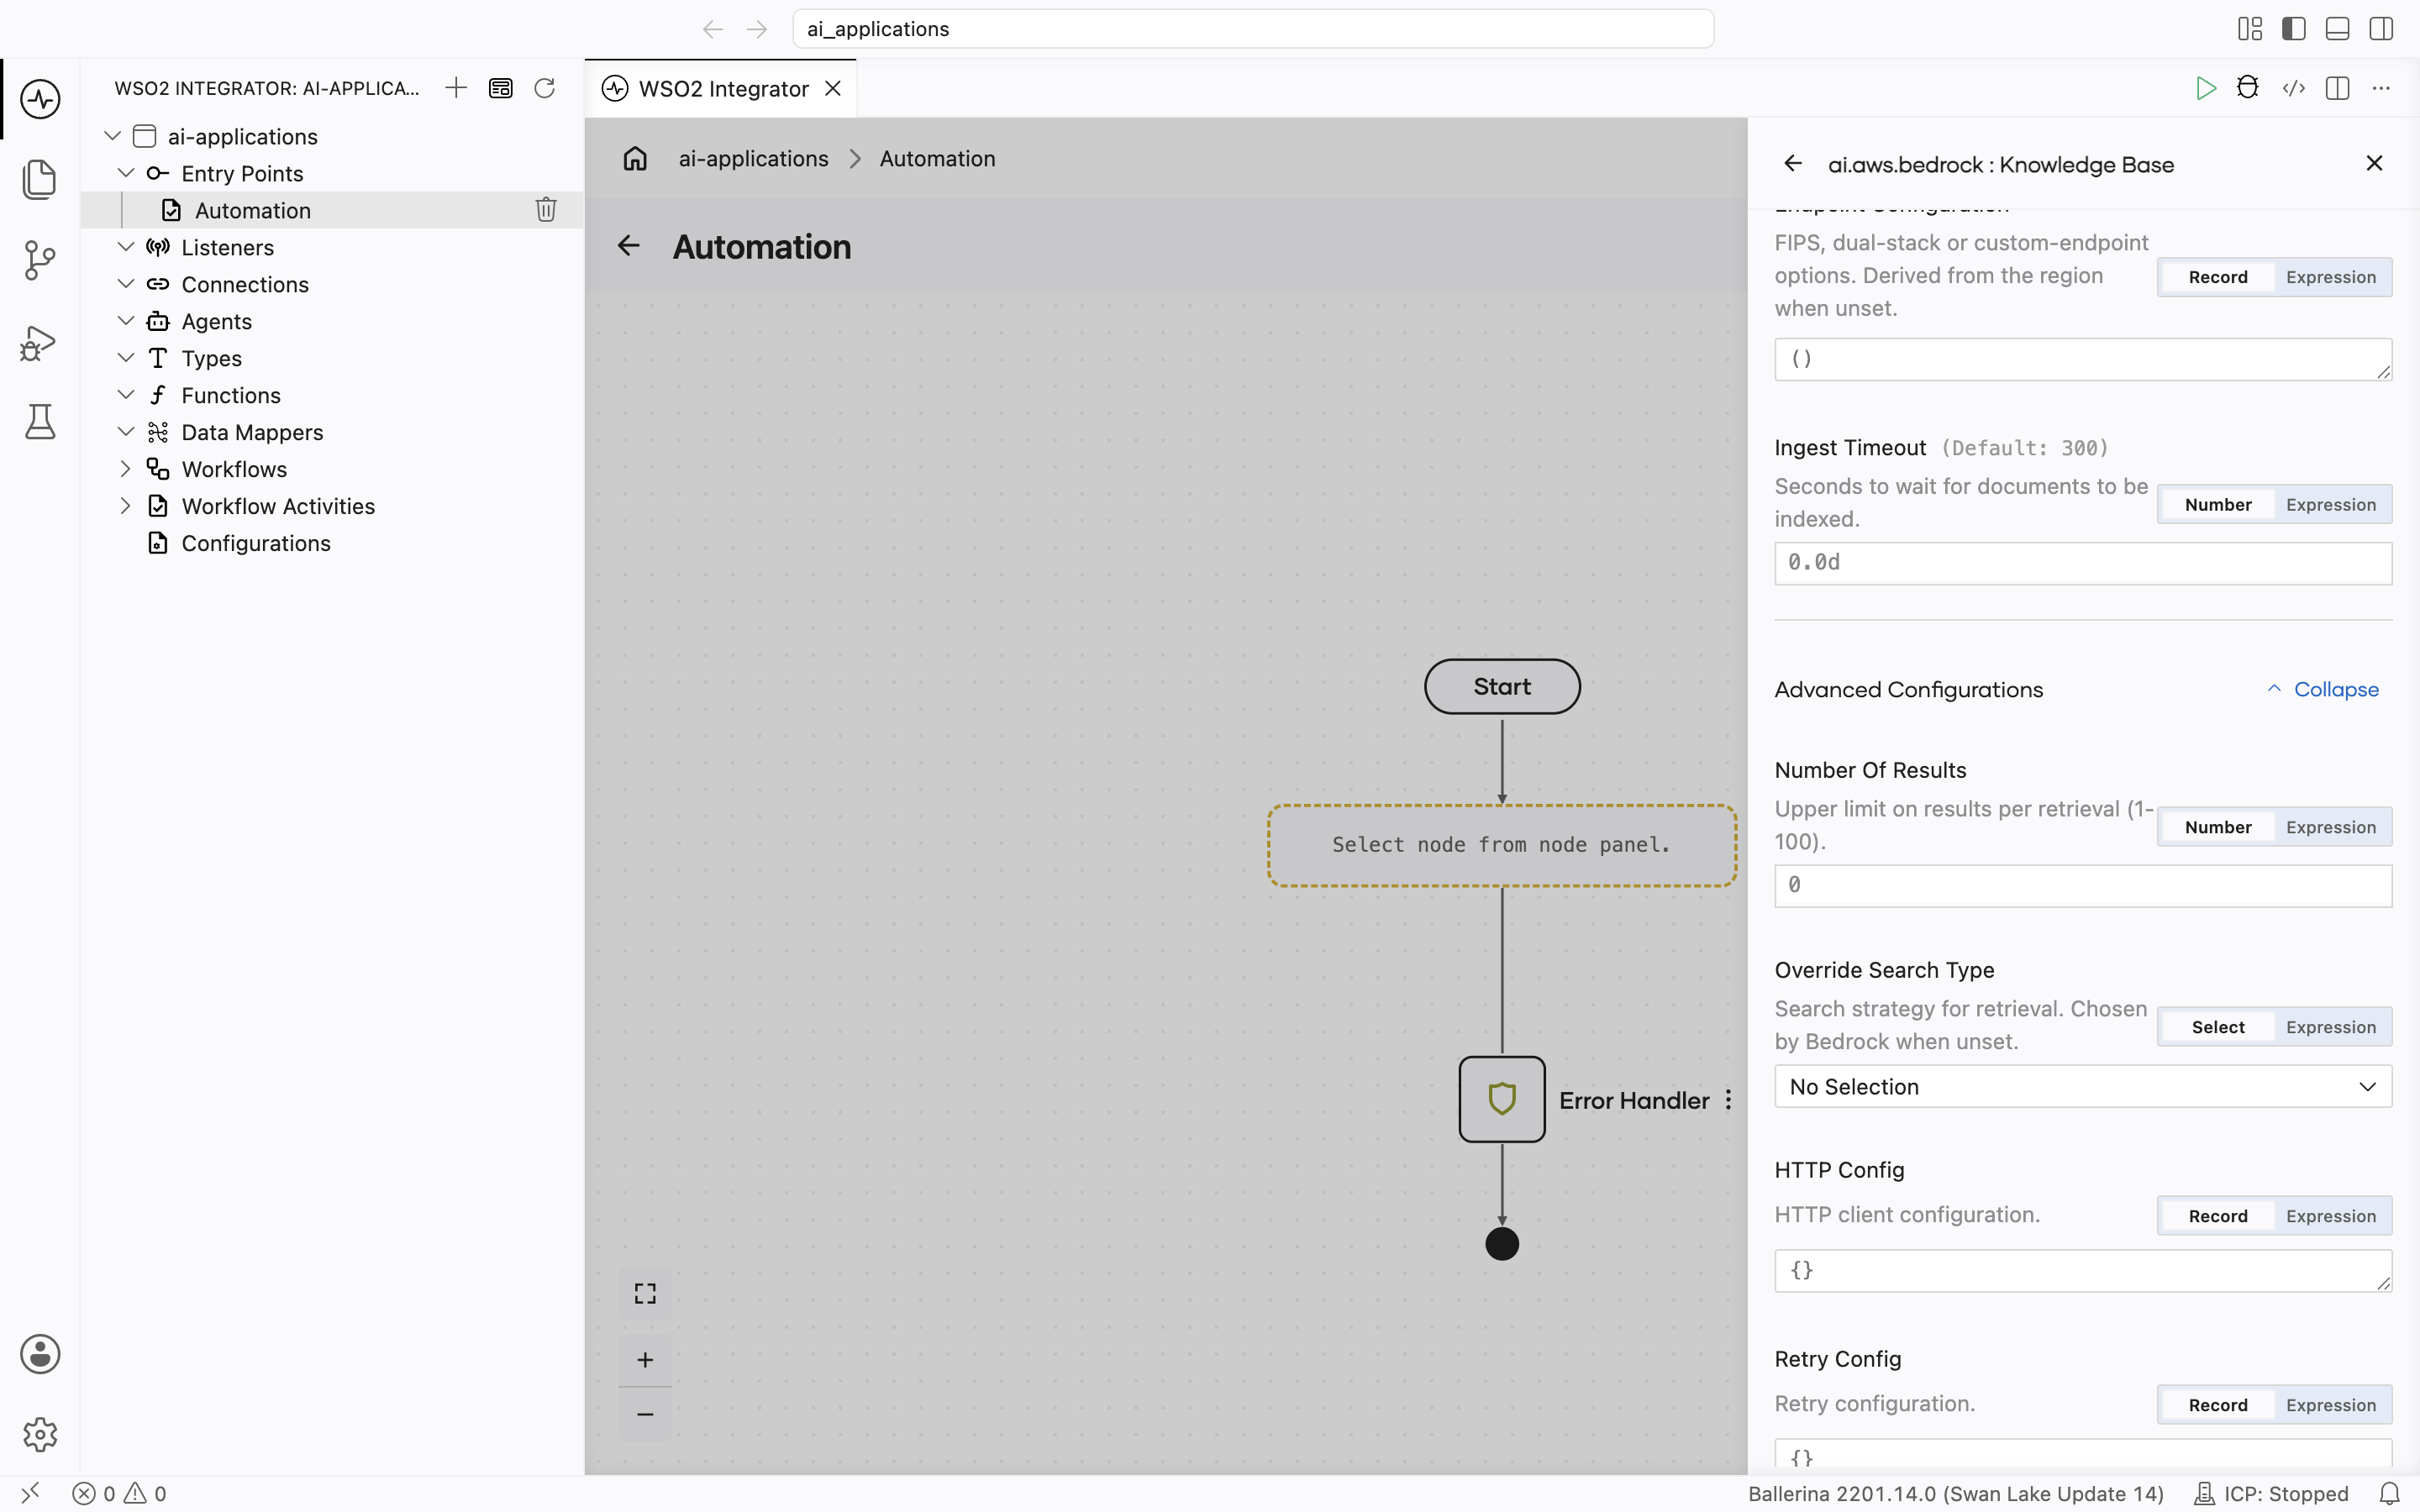Open WSO2 Integrator activity bar icon

point(40,99)
